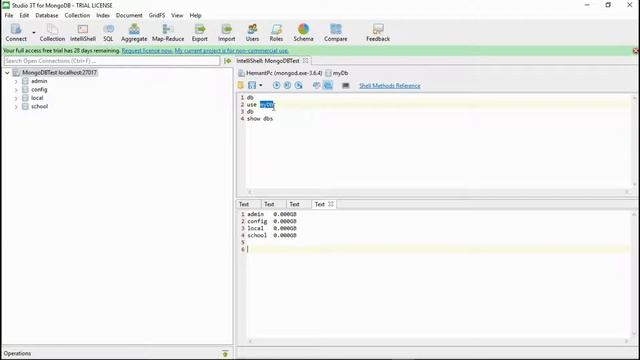Open the Map-Reduce tool
Screen dimensions: 640x360
[168, 32]
